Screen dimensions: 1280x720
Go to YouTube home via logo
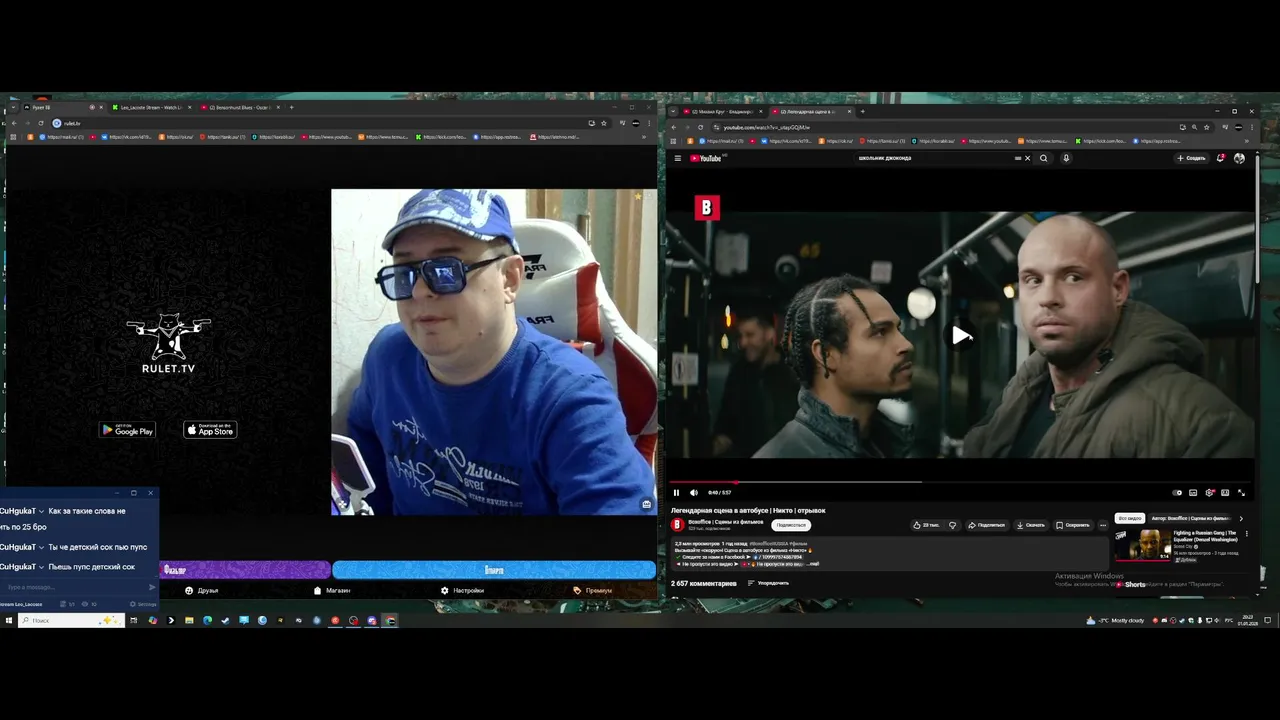(707, 158)
